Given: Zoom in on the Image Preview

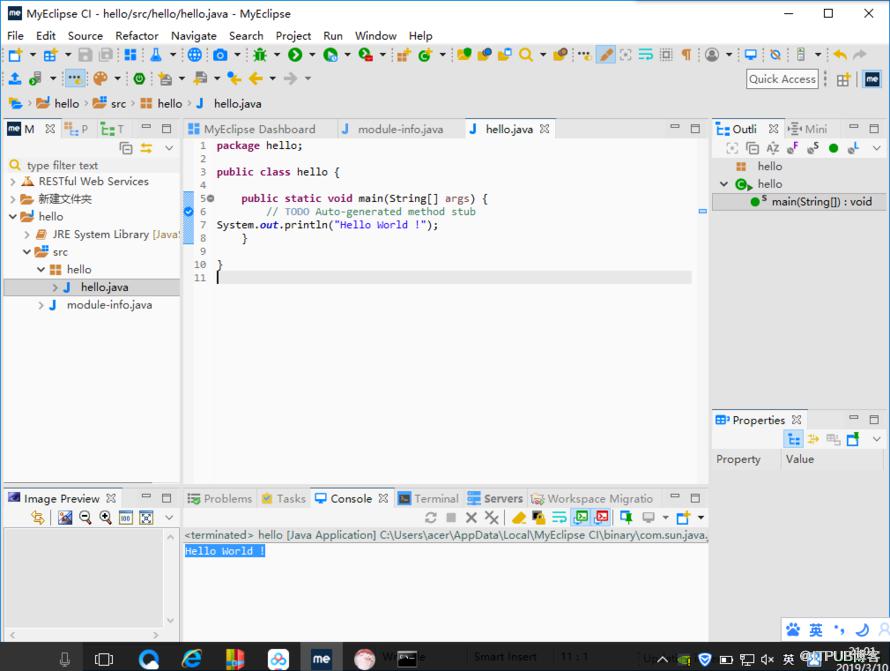Looking at the screenshot, I should [x=106, y=517].
